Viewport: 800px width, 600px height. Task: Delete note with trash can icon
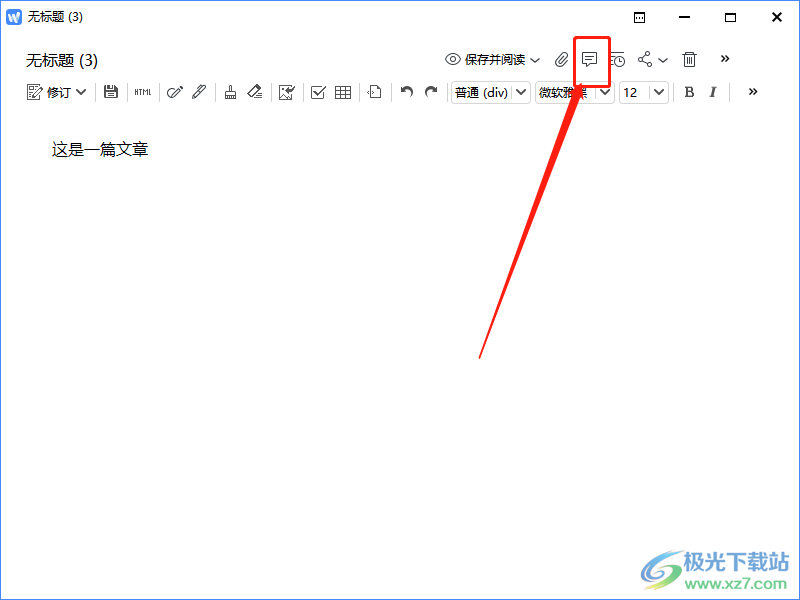pos(689,59)
